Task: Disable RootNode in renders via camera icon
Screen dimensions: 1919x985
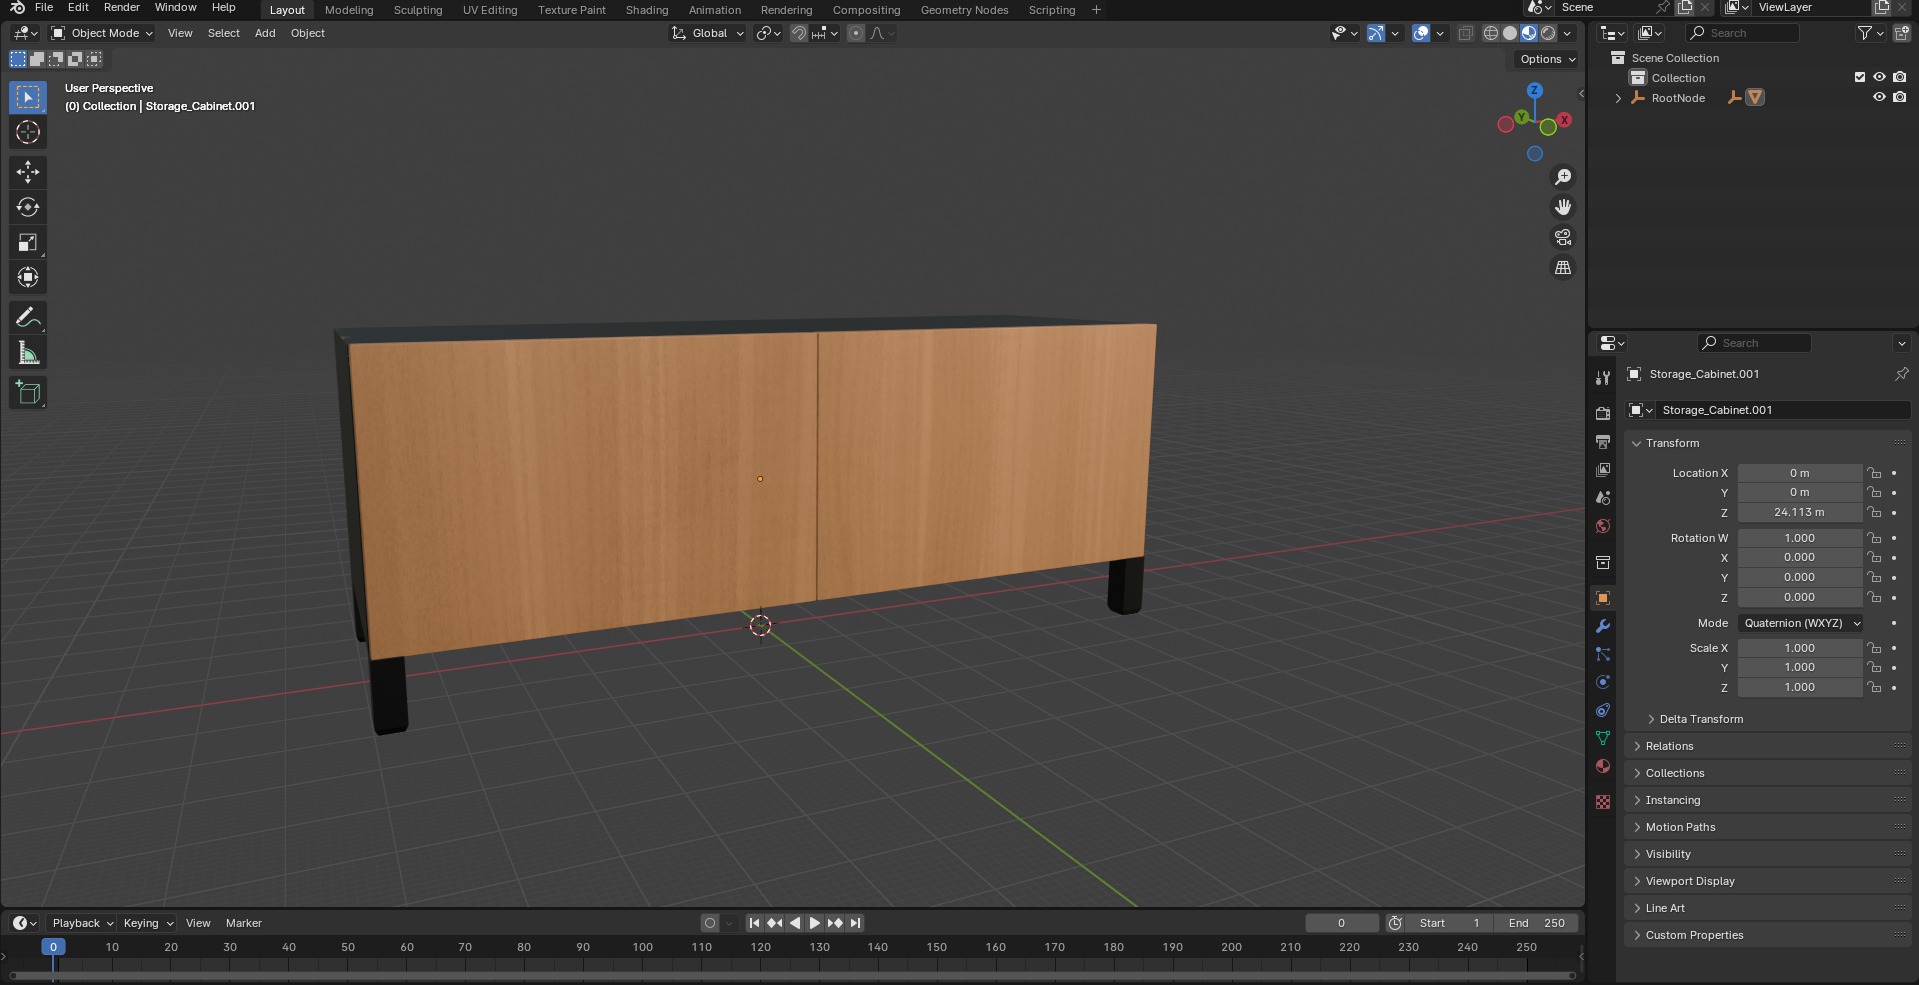Action: (x=1899, y=97)
